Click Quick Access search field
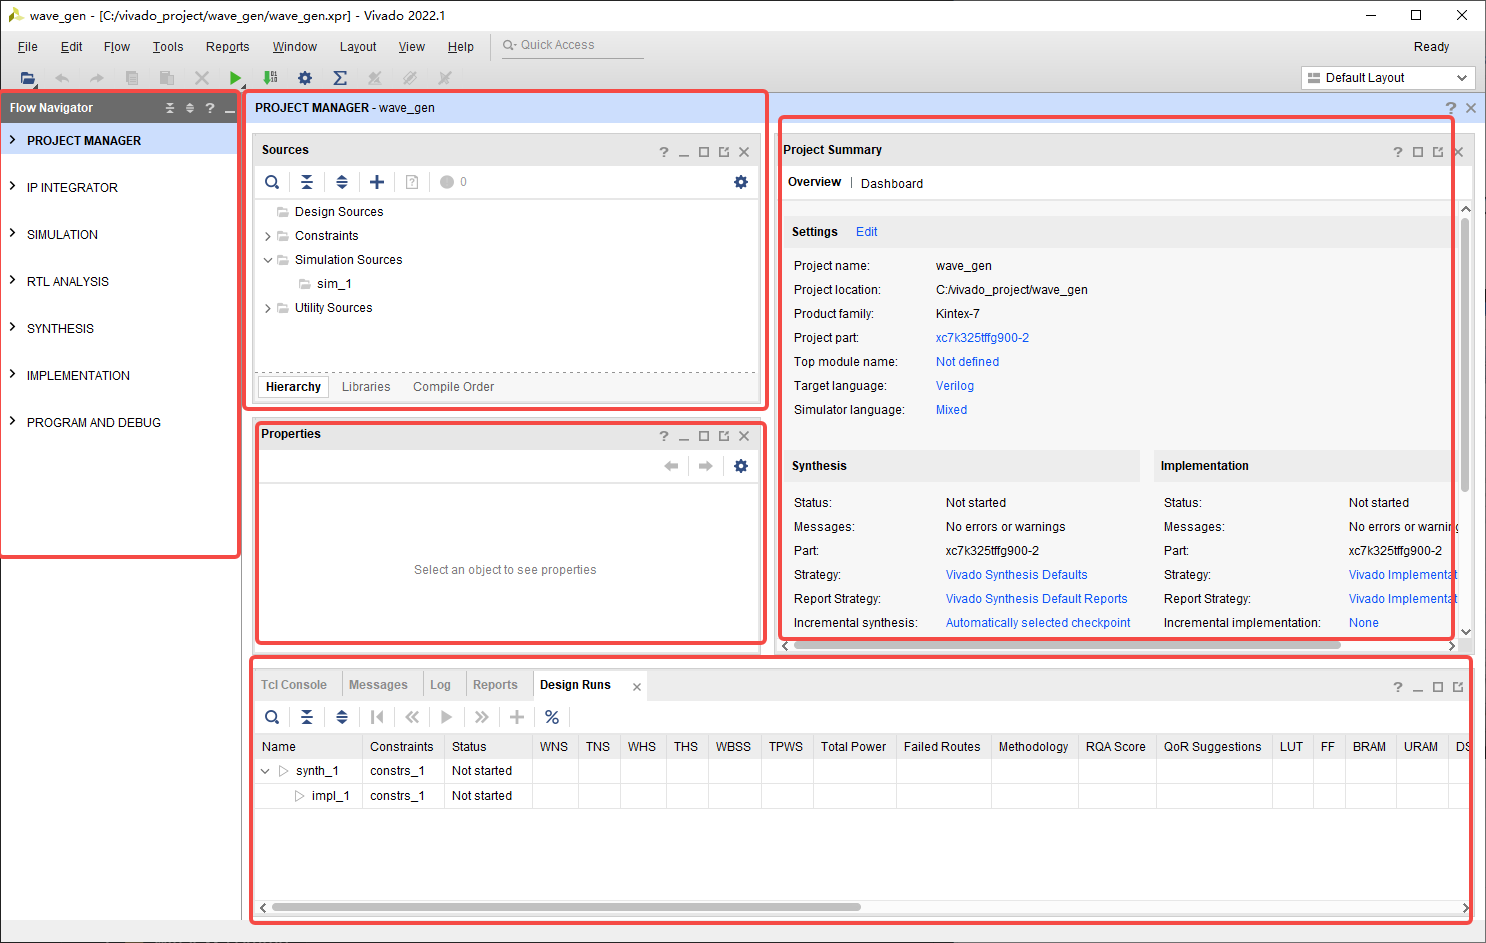The height and width of the screenshot is (943, 1486). 572,46
